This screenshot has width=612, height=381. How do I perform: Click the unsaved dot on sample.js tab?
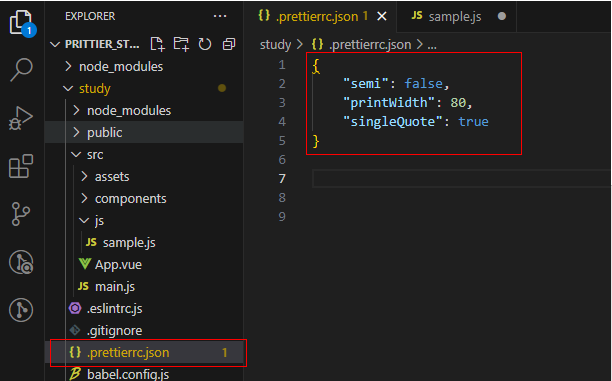[x=502, y=16]
